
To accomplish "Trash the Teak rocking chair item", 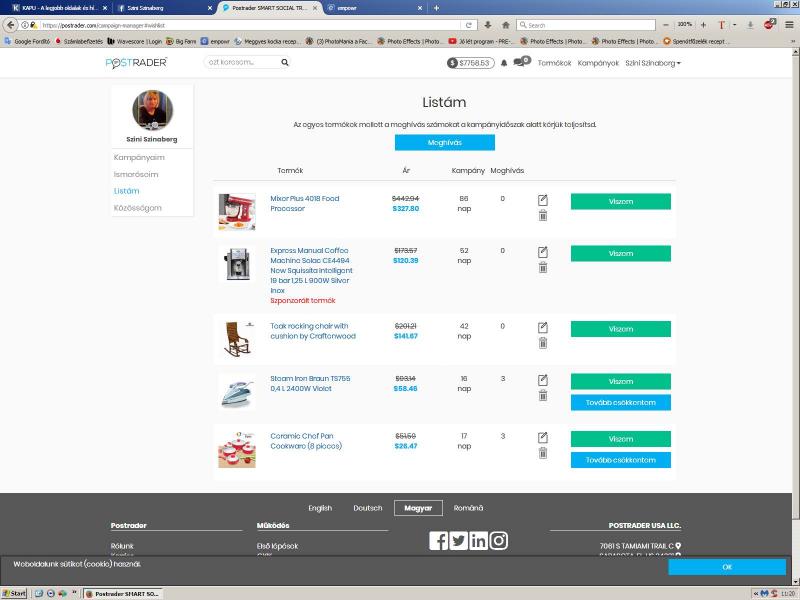I will (543, 343).
